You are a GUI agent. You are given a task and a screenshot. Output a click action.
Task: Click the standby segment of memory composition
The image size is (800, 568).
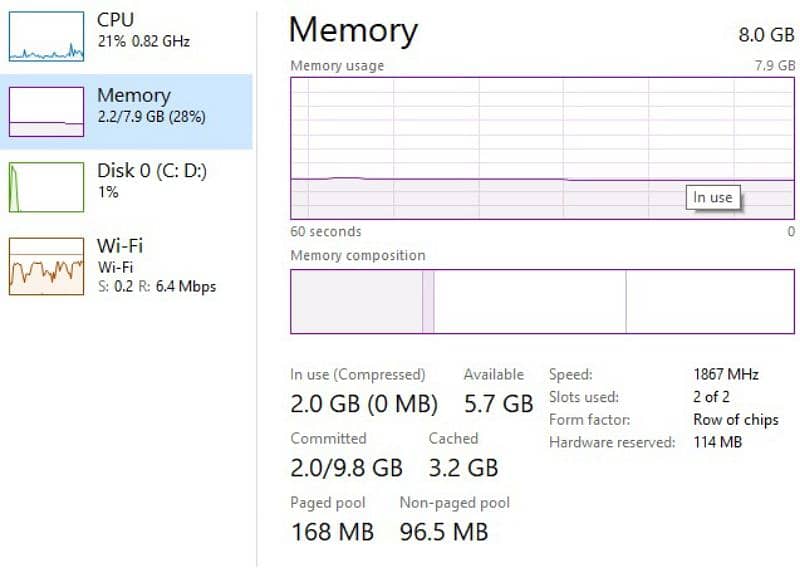coord(530,301)
